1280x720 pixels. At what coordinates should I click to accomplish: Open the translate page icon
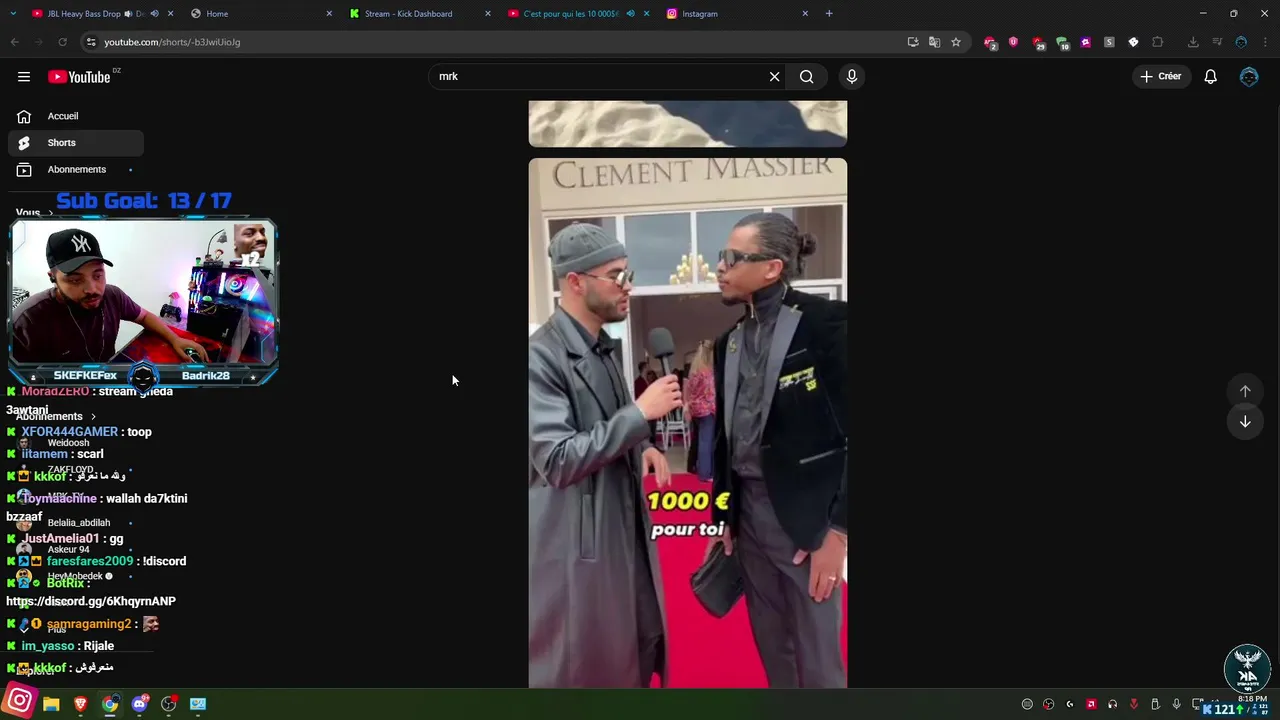pos(934,42)
